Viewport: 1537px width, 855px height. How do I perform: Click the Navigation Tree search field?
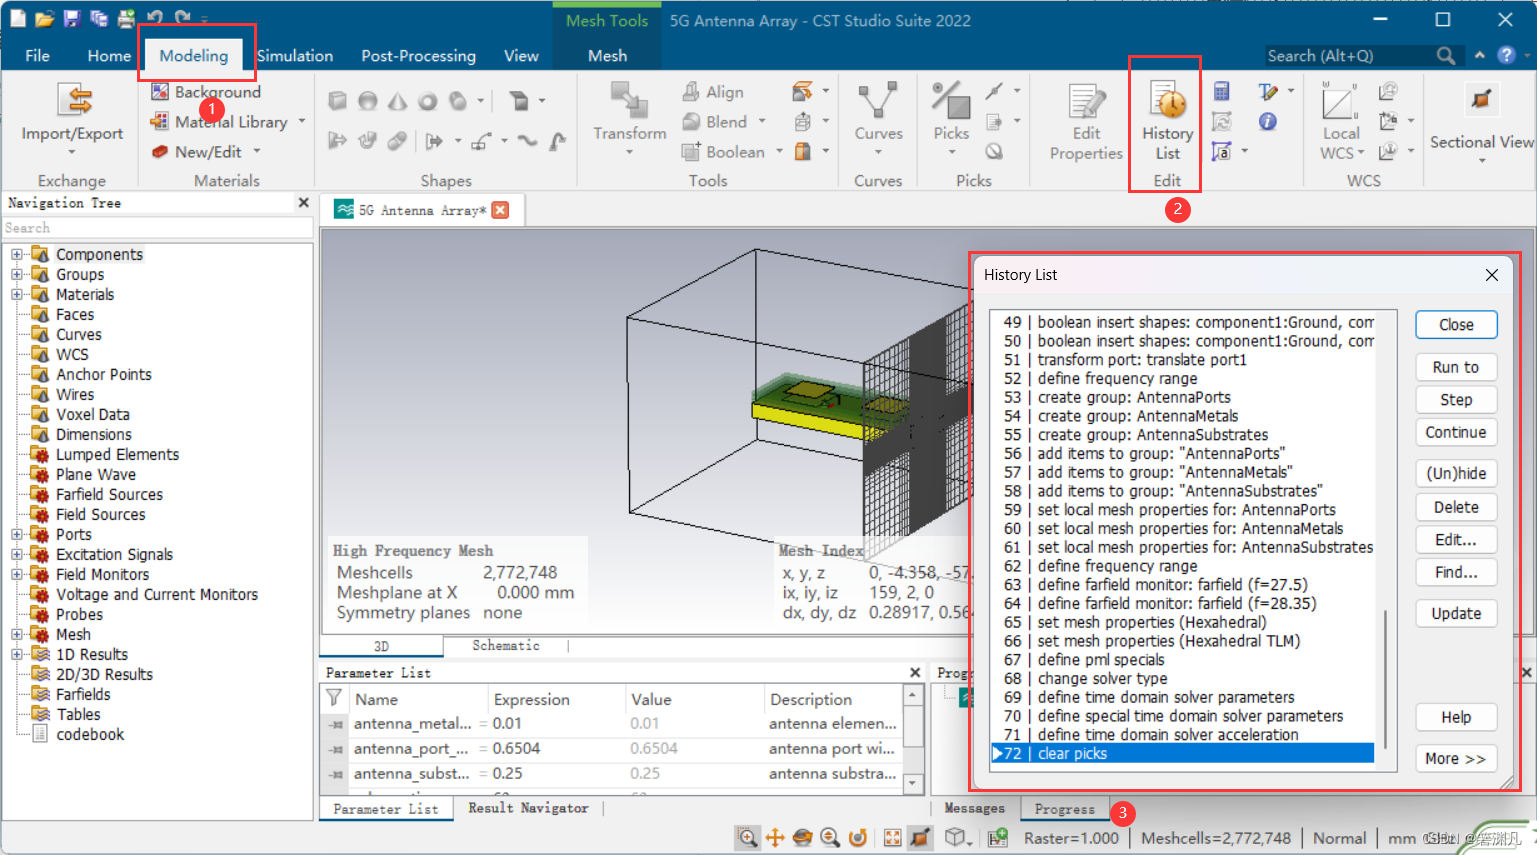(x=157, y=228)
